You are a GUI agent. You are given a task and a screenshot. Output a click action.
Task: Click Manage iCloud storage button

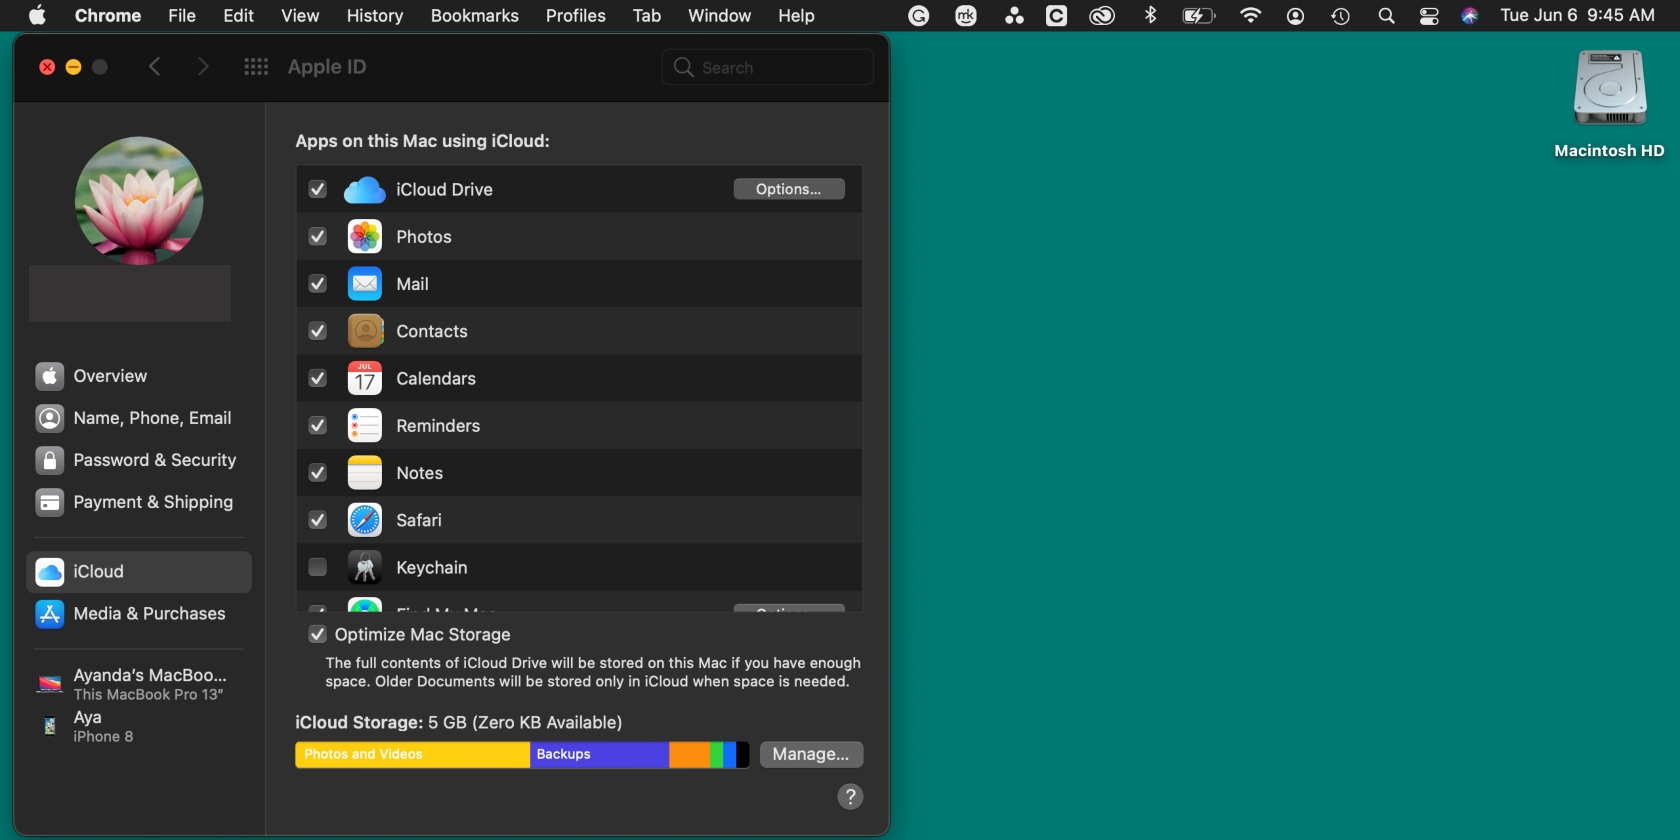pyautogui.click(x=810, y=754)
